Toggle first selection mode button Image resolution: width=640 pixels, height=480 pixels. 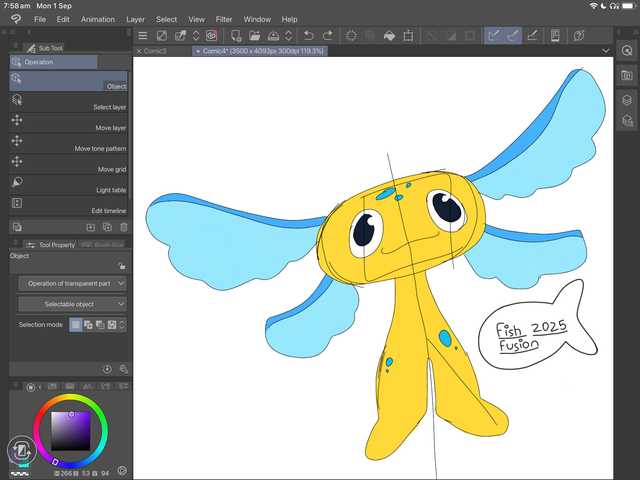(76, 325)
